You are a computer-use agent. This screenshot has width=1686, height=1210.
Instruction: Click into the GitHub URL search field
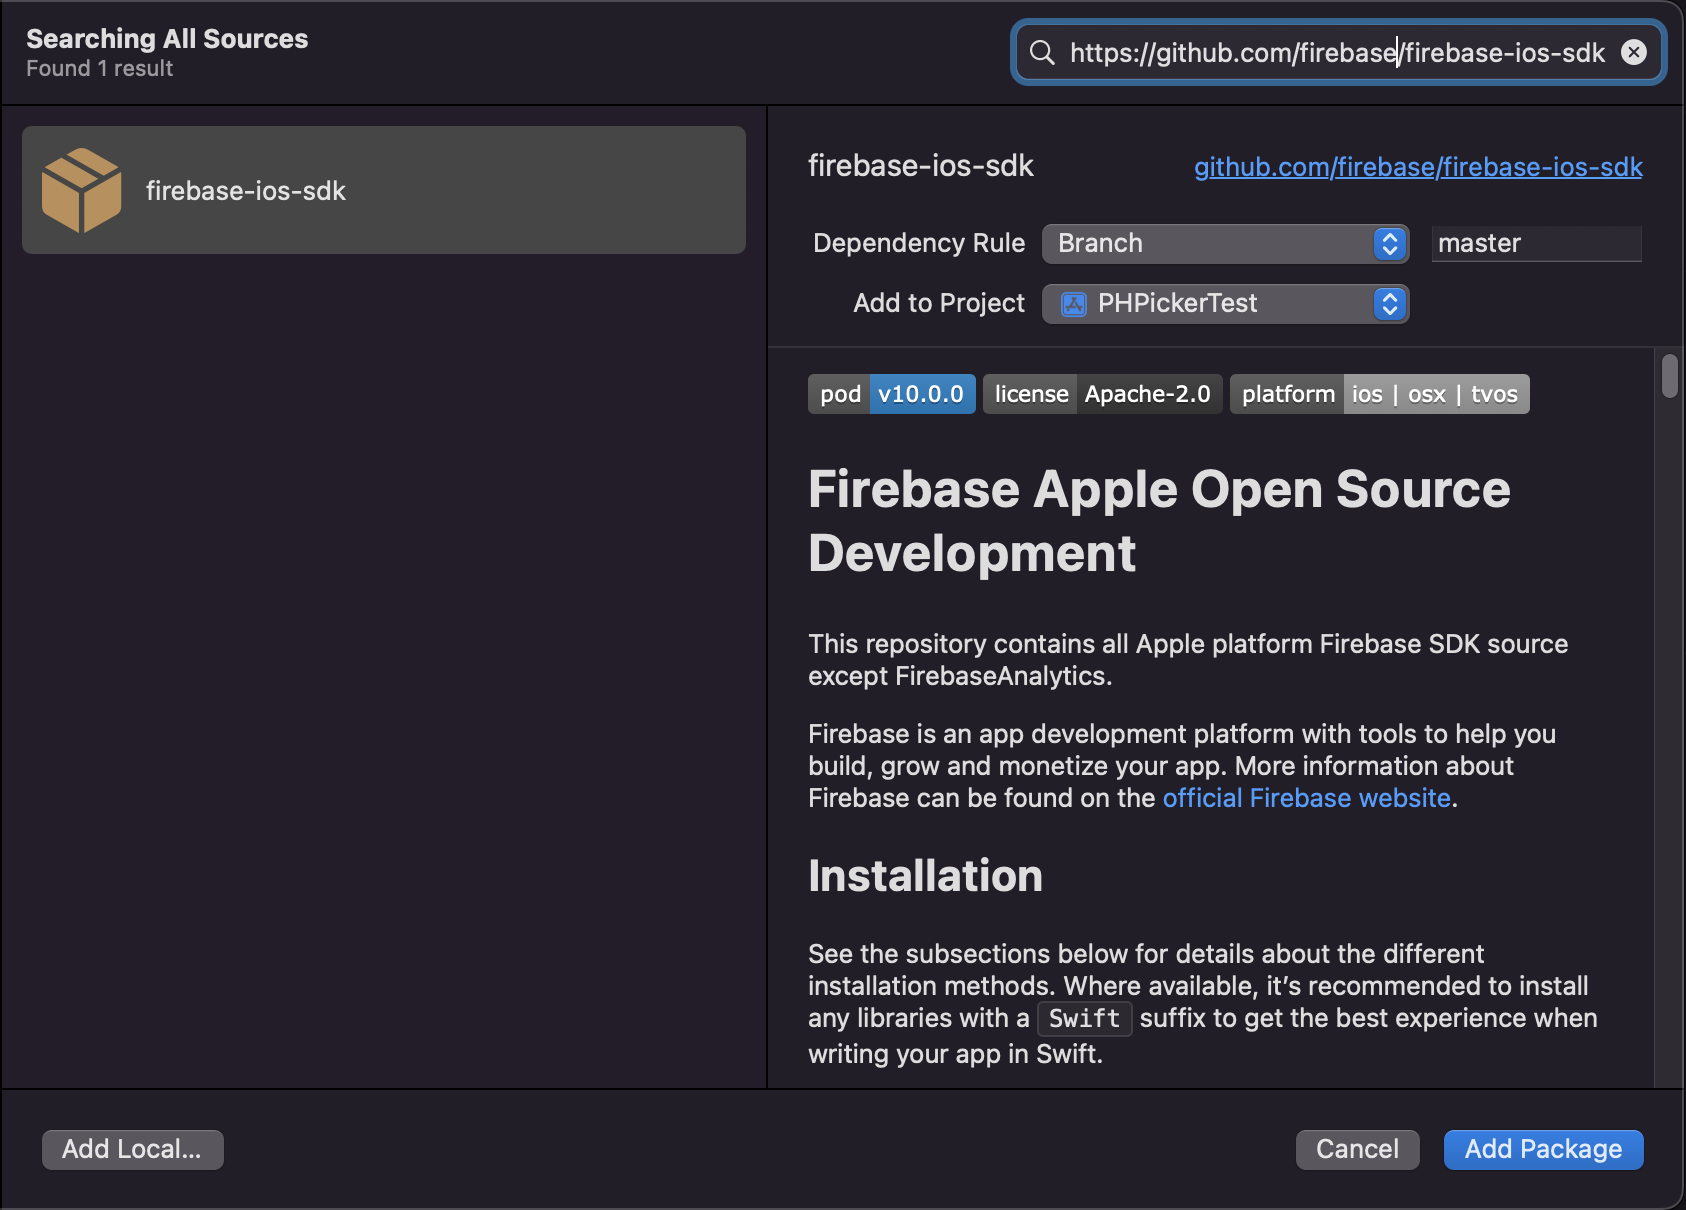1337,52
